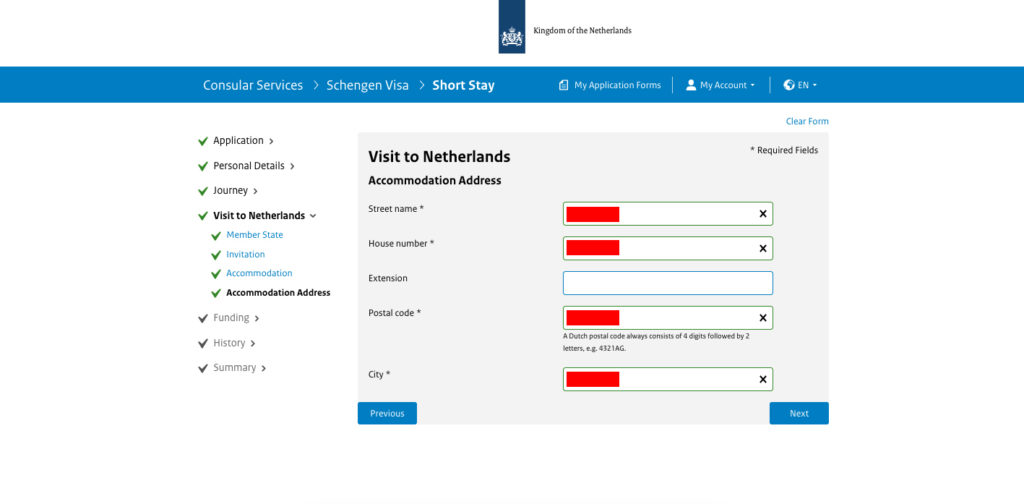The height and width of the screenshot is (504, 1024).
Task: Click the globe language icon
Action: pos(788,85)
